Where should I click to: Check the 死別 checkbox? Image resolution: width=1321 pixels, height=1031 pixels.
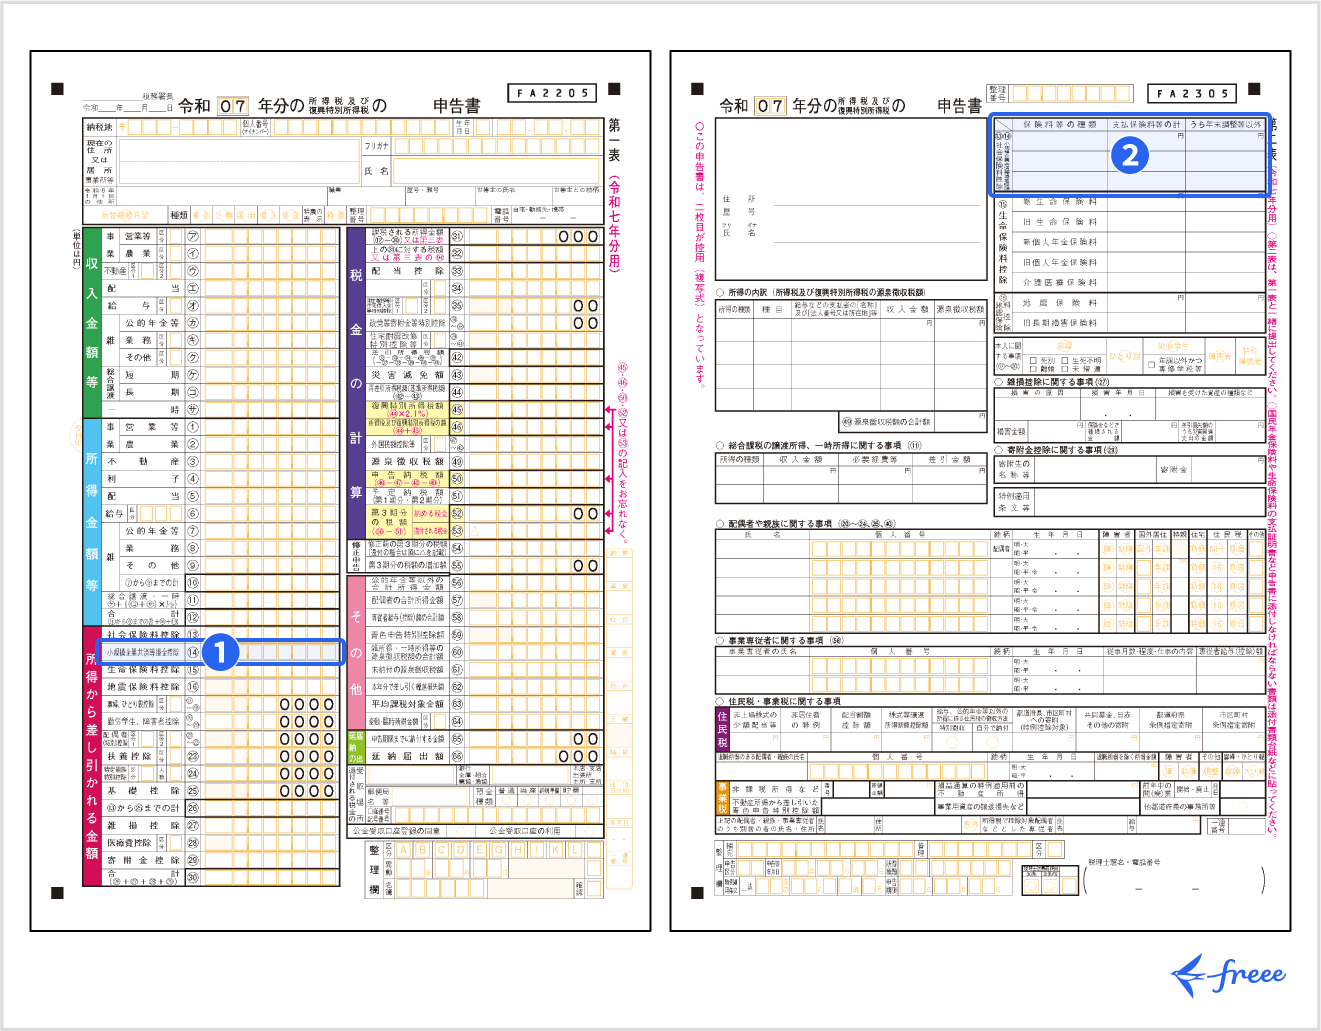coord(1033,360)
